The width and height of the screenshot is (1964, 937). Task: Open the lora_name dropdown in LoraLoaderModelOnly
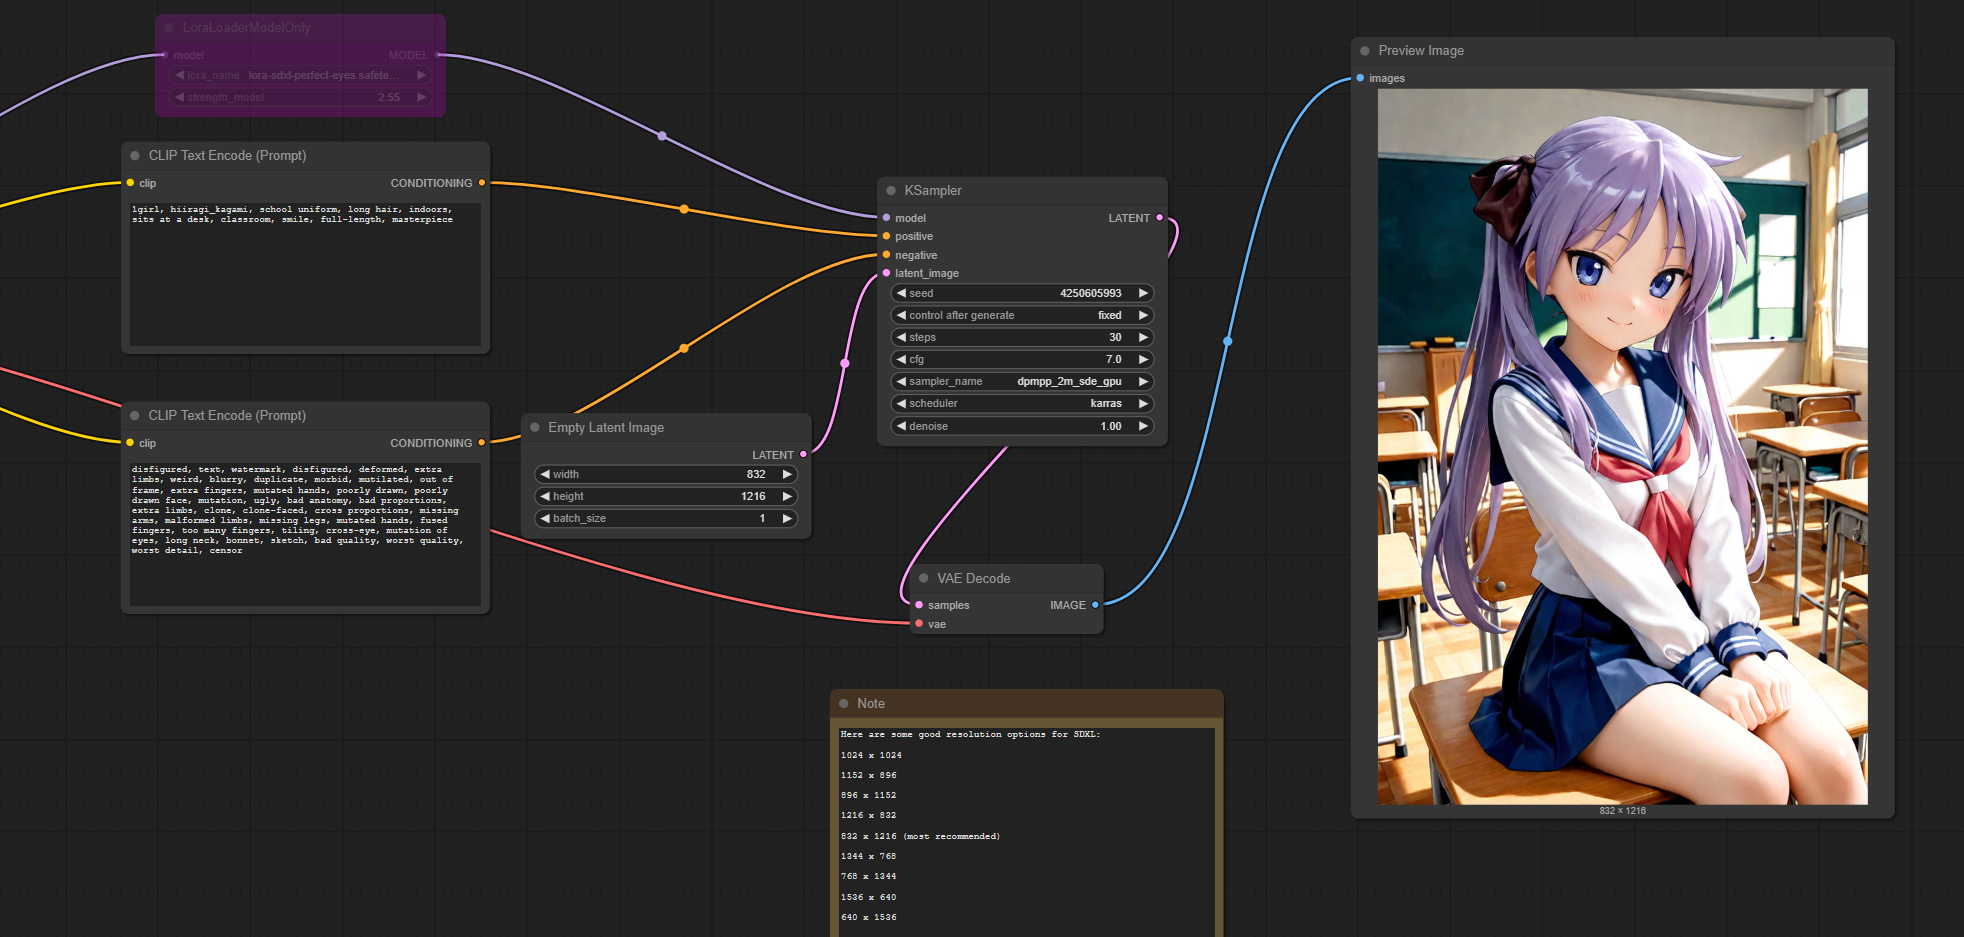point(301,75)
